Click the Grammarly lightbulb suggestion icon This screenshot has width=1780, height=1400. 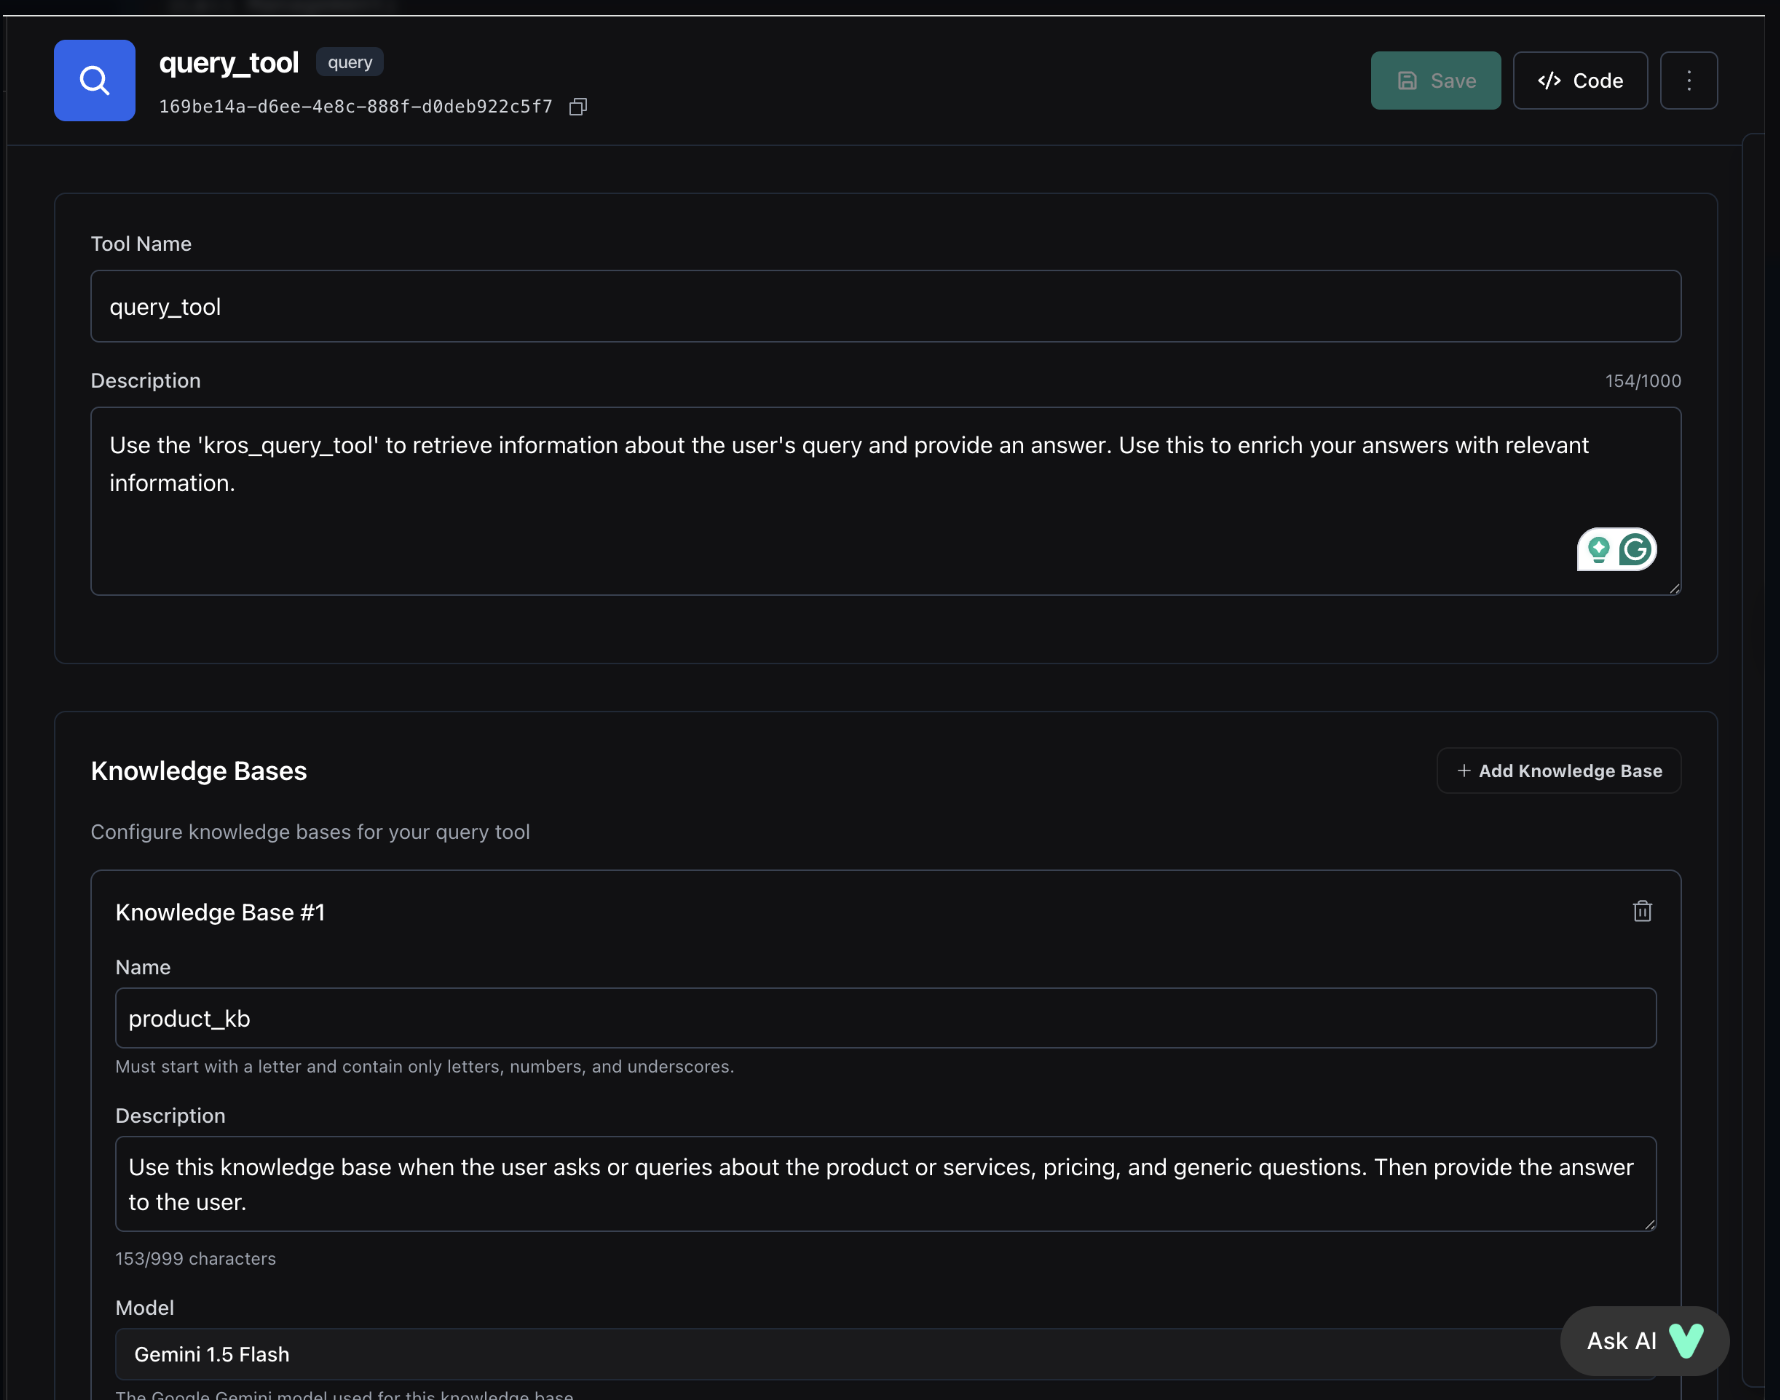point(1598,549)
